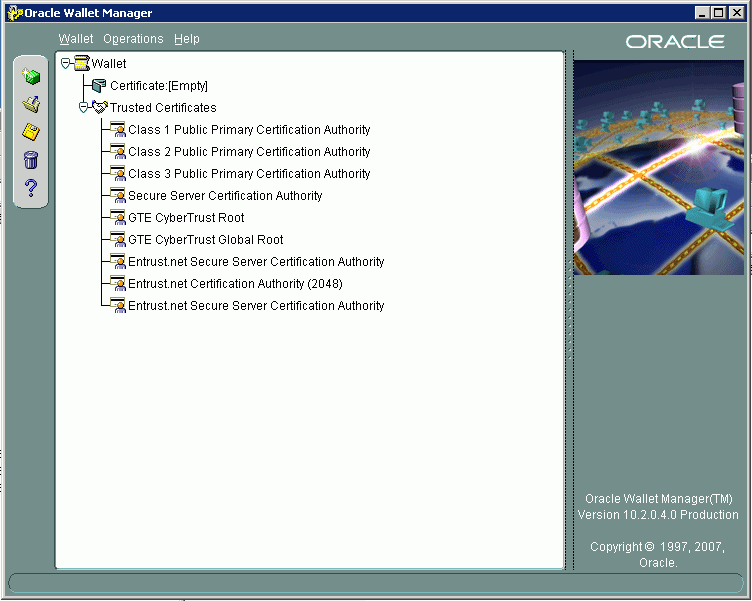Screen dimensions: 752x601
Task: Click the Wallet root node icon
Action: [x=82, y=63]
